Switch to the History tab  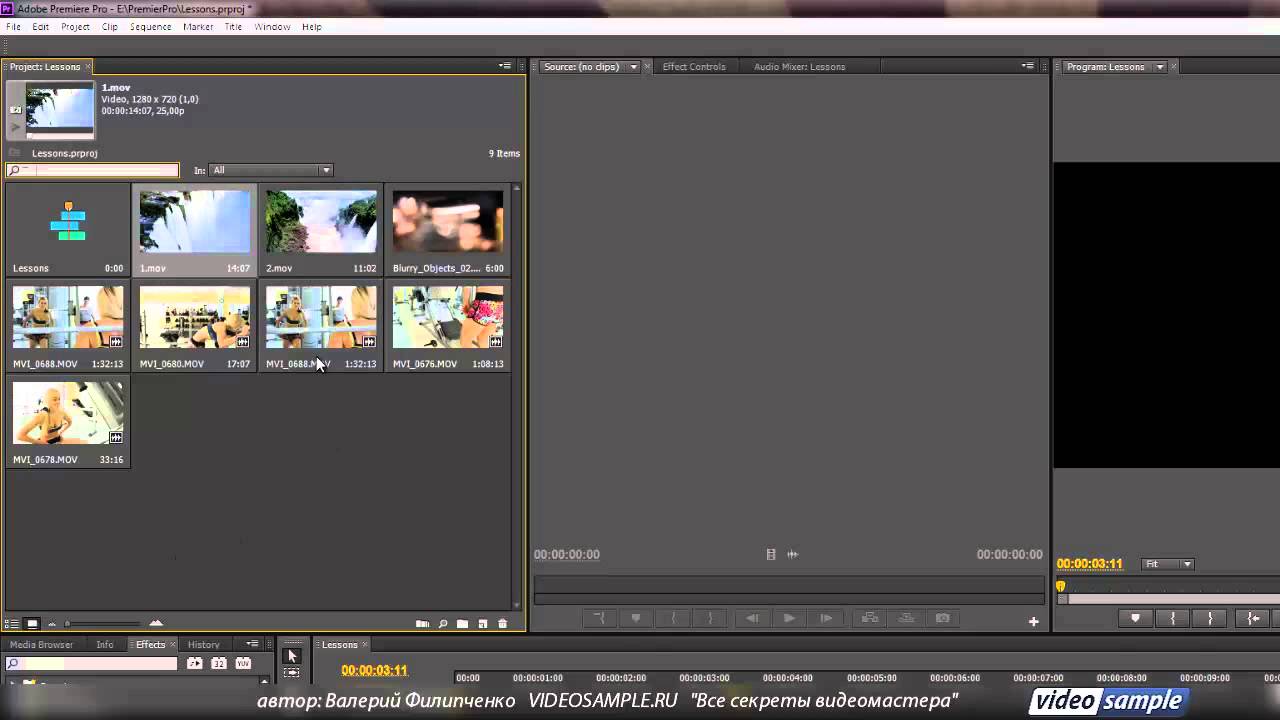tap(203, 645)
